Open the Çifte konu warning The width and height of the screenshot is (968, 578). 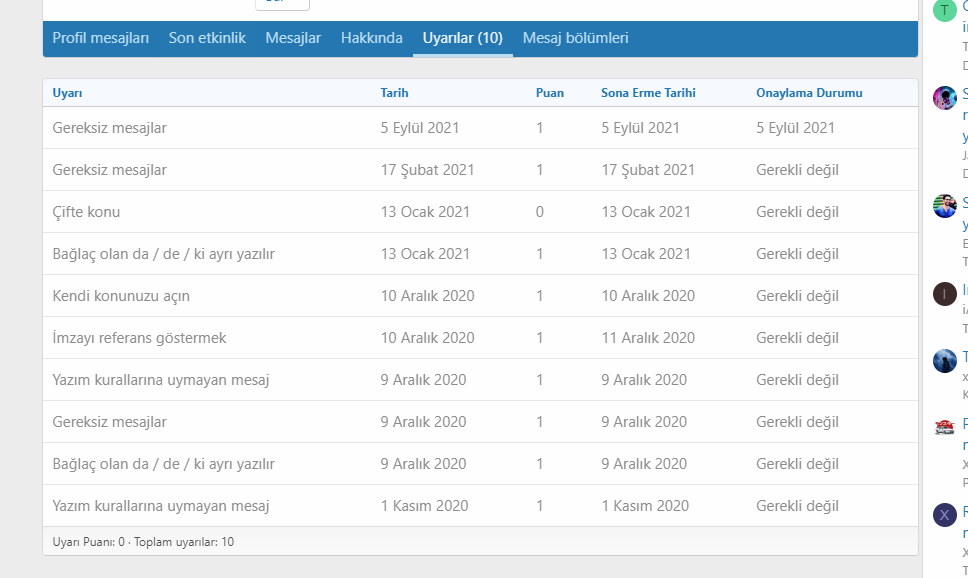click(x=87, y=212)
